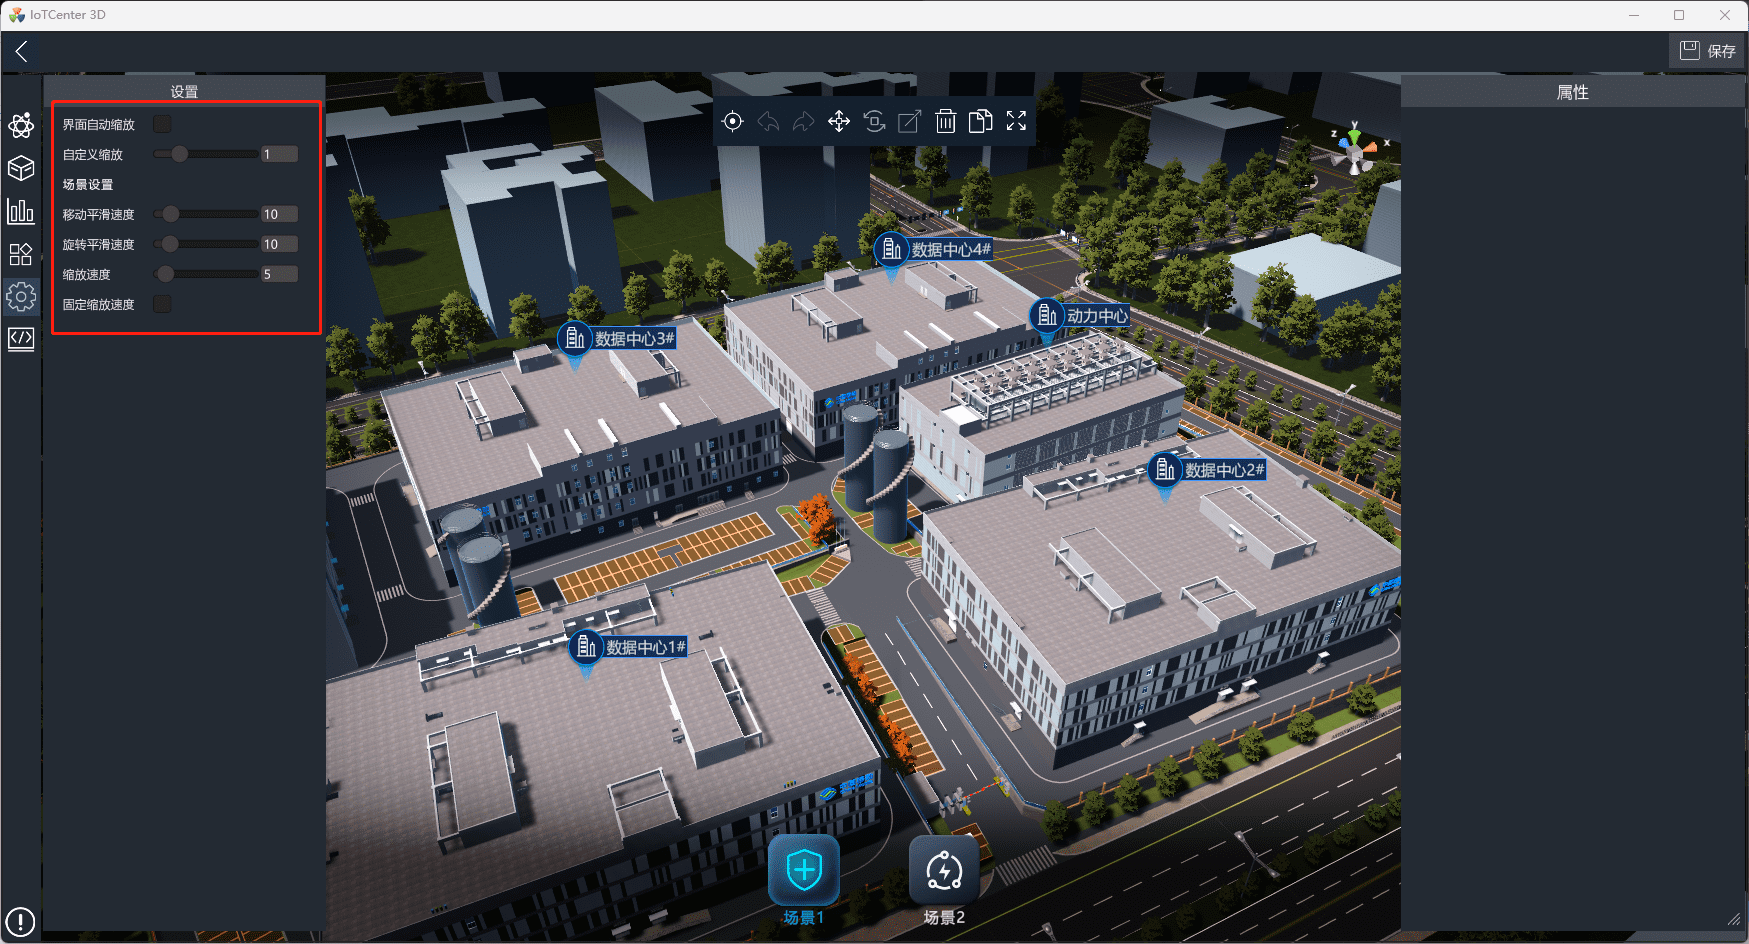Click the copy icon in scene toolbar
1749x944 pixels.
coord(981,121)
